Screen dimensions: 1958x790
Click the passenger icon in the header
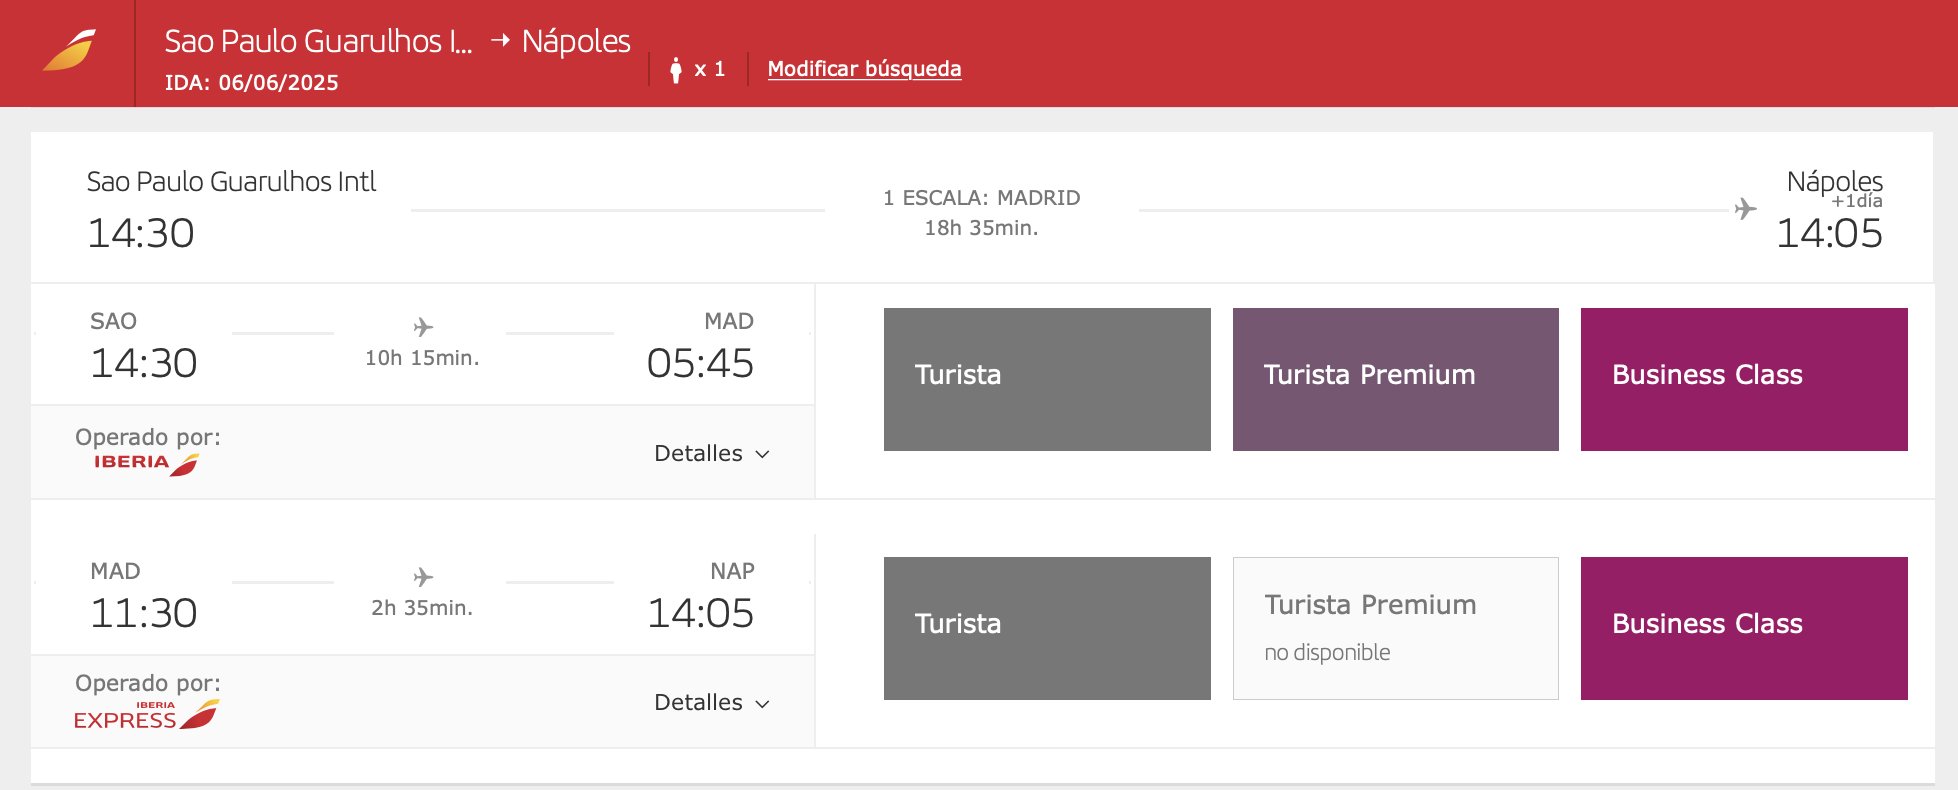676,69
